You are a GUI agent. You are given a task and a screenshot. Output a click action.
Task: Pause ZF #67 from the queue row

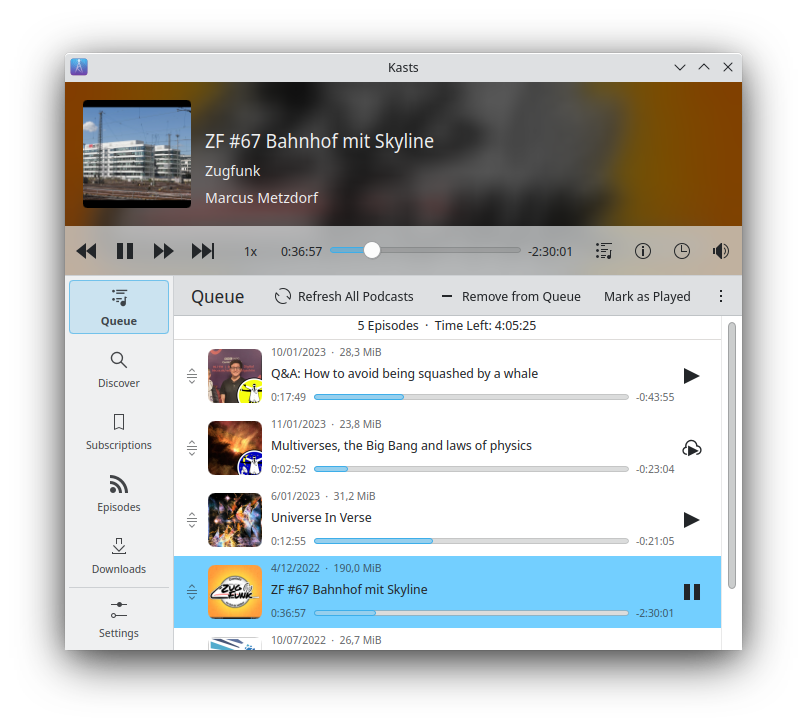pos(692,592)
